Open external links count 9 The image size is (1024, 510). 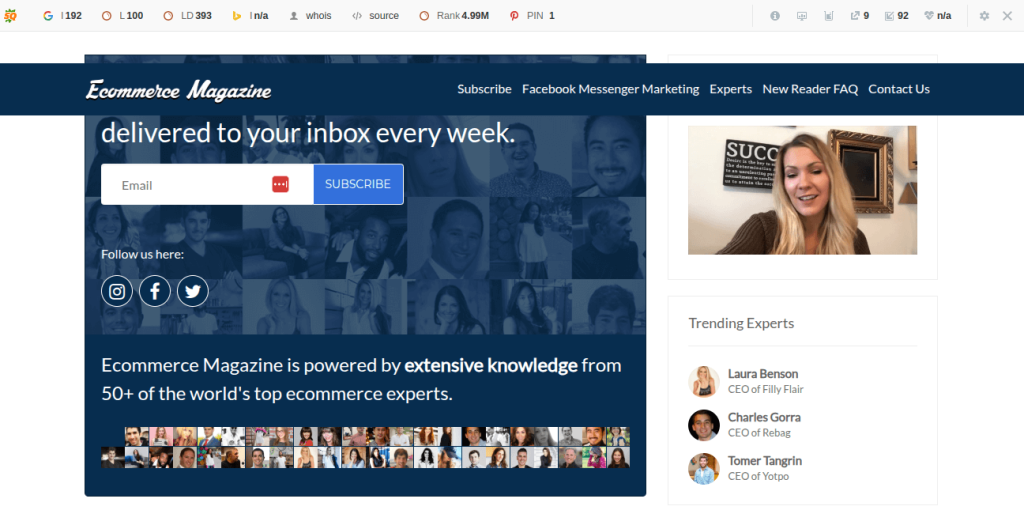[x=859, y=16]
